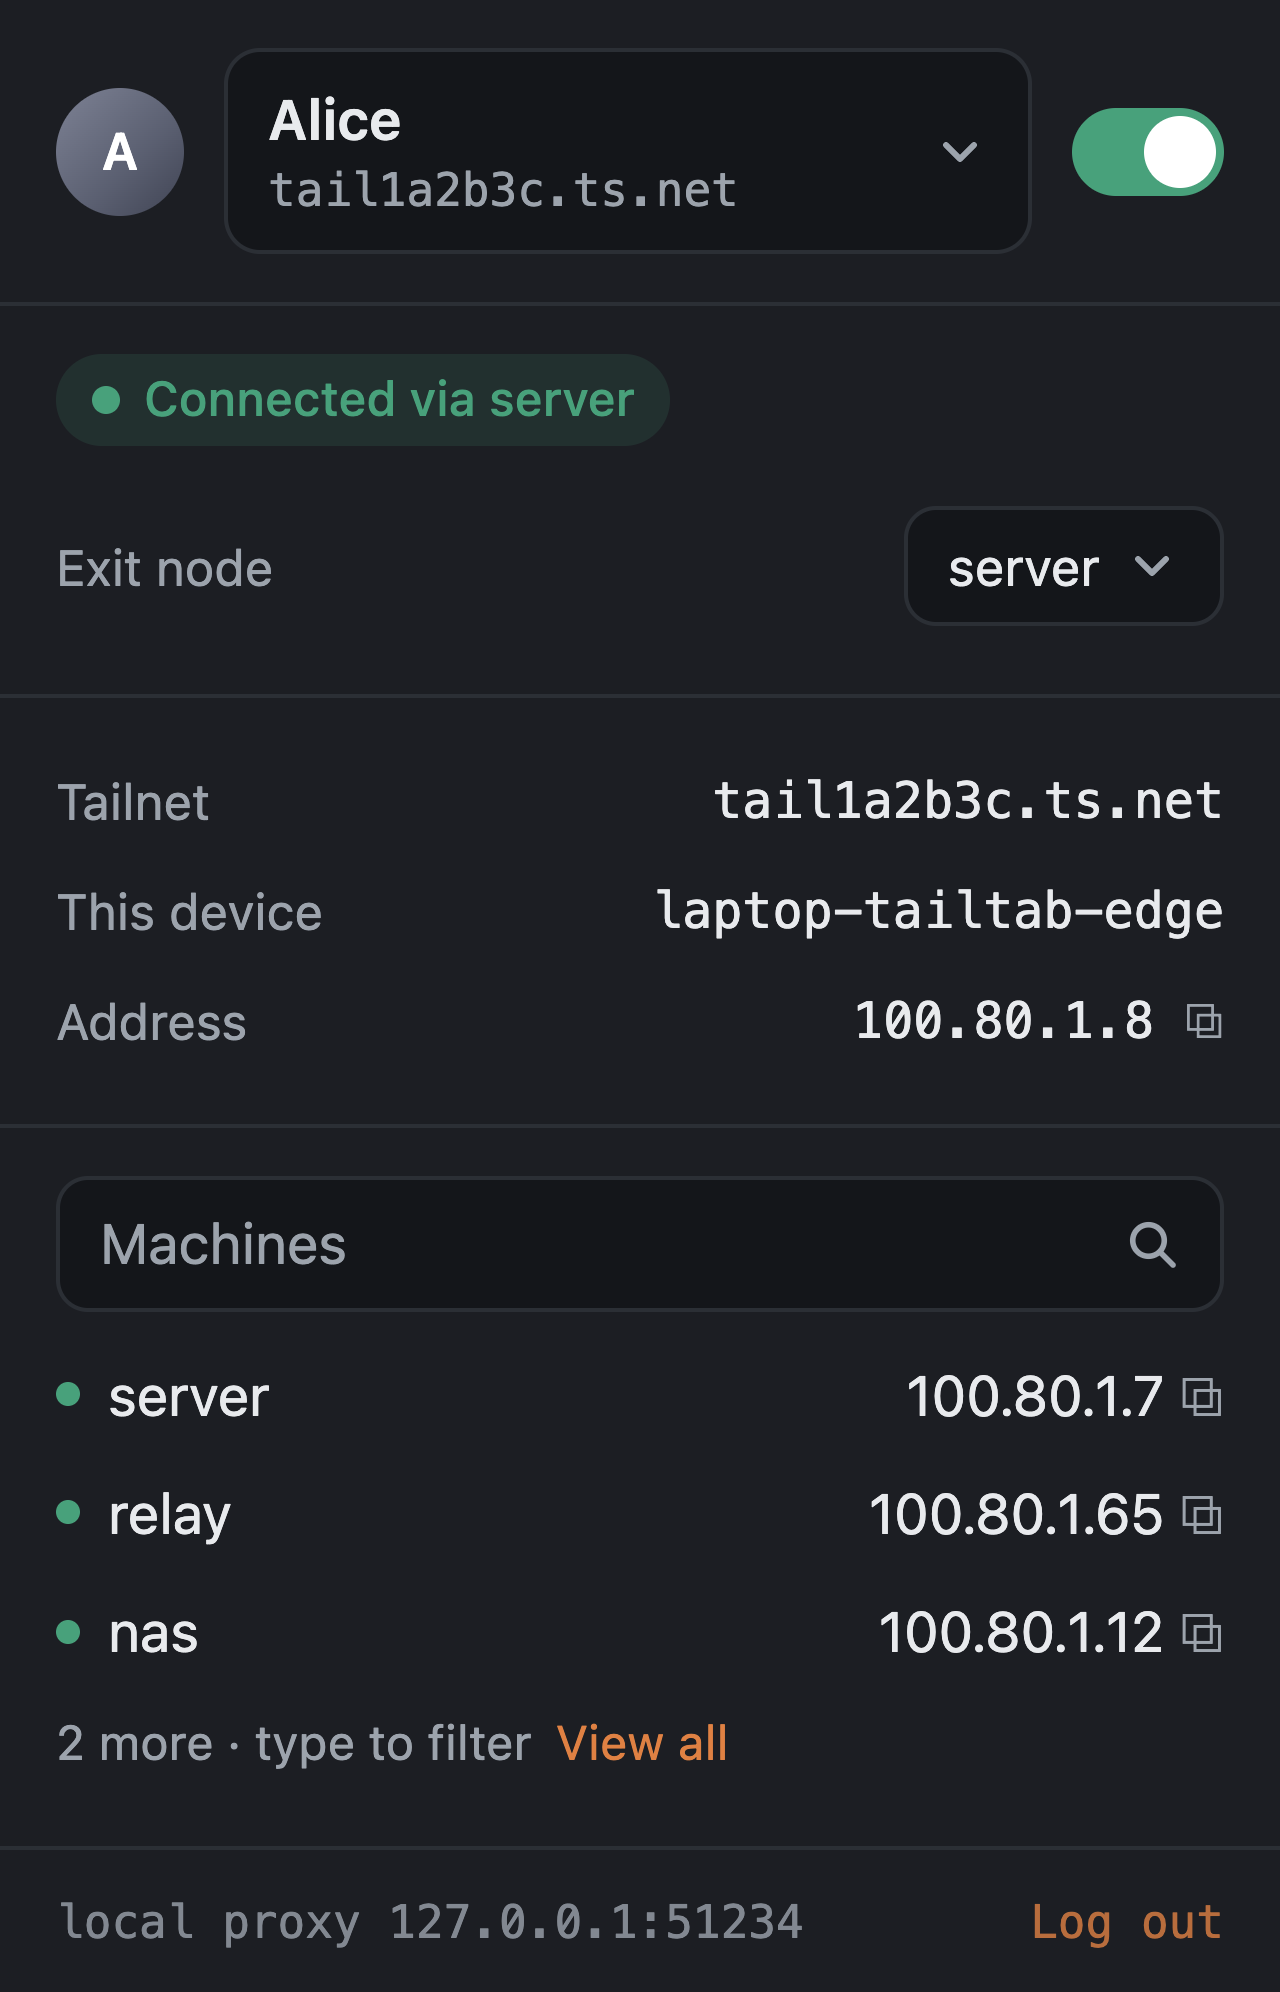Click Log out
The width and height of the screenshot is (1280, 1992).
coord(1126,1922)
